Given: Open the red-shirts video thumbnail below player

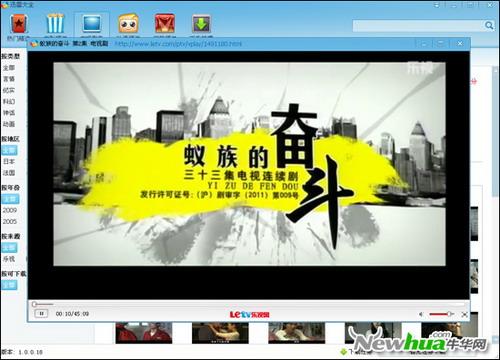Looking at the screenshot, I should point(144,333).
